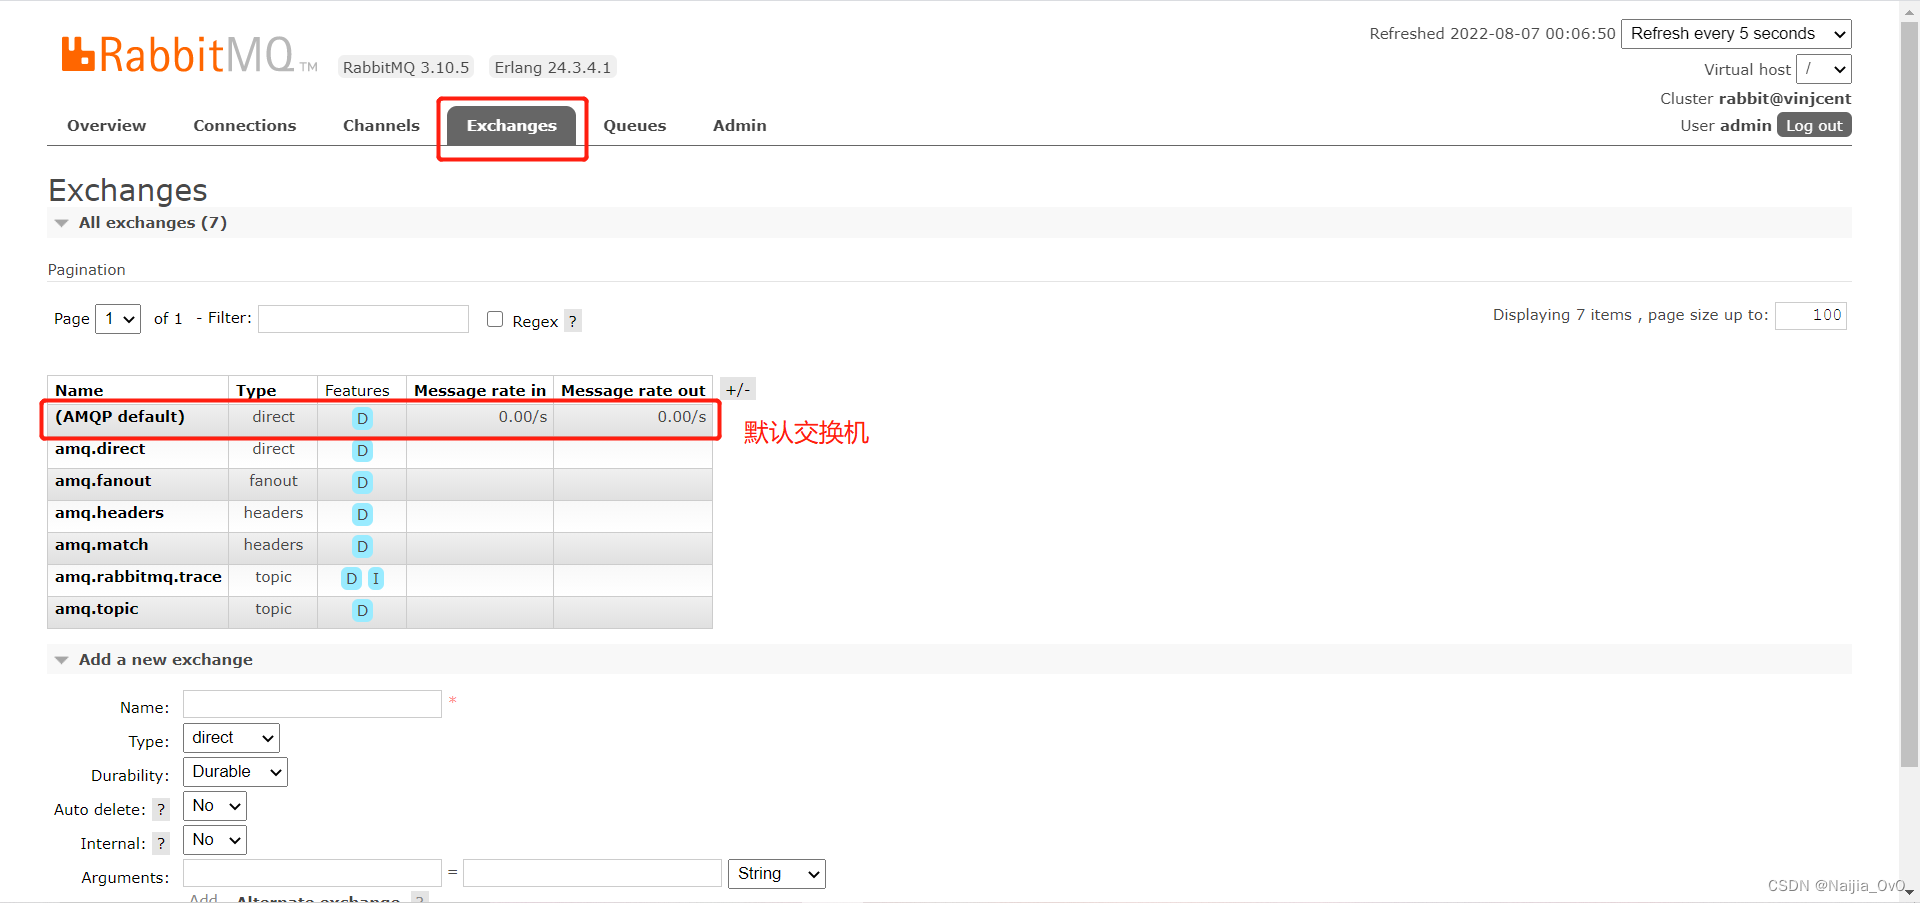The height and width of the screenshot is (903, 1920).
Task: Open the Admin tab
Action: tap(739, 125)
